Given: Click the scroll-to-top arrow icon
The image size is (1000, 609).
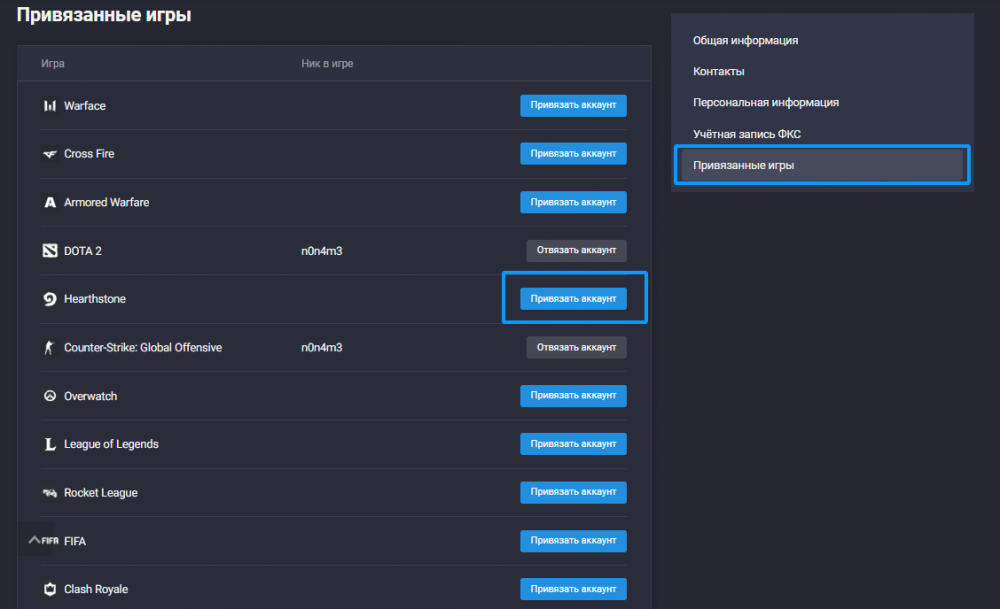Looking at the screenshot, I should click(x=34, y=539).
